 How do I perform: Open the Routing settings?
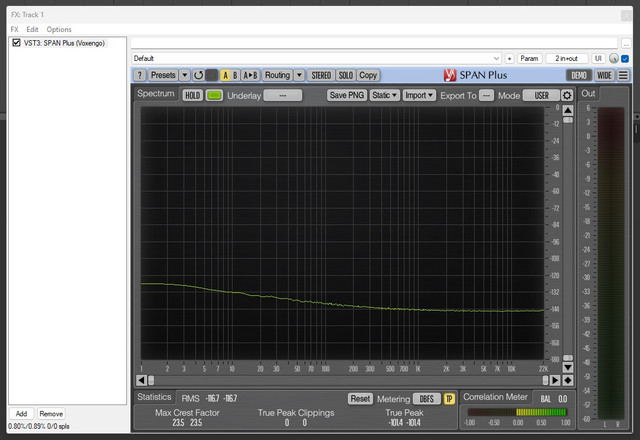coord(278,75)
